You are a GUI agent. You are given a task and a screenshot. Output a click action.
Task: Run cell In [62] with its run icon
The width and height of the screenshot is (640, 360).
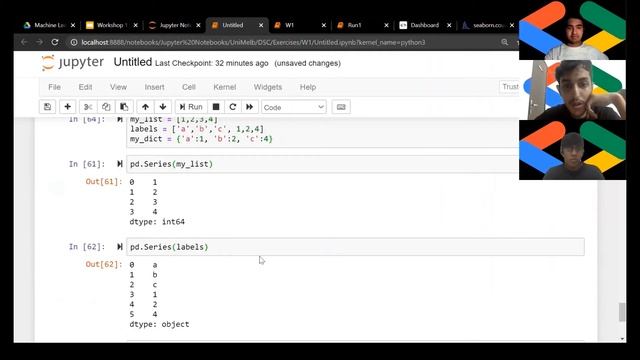120,247
